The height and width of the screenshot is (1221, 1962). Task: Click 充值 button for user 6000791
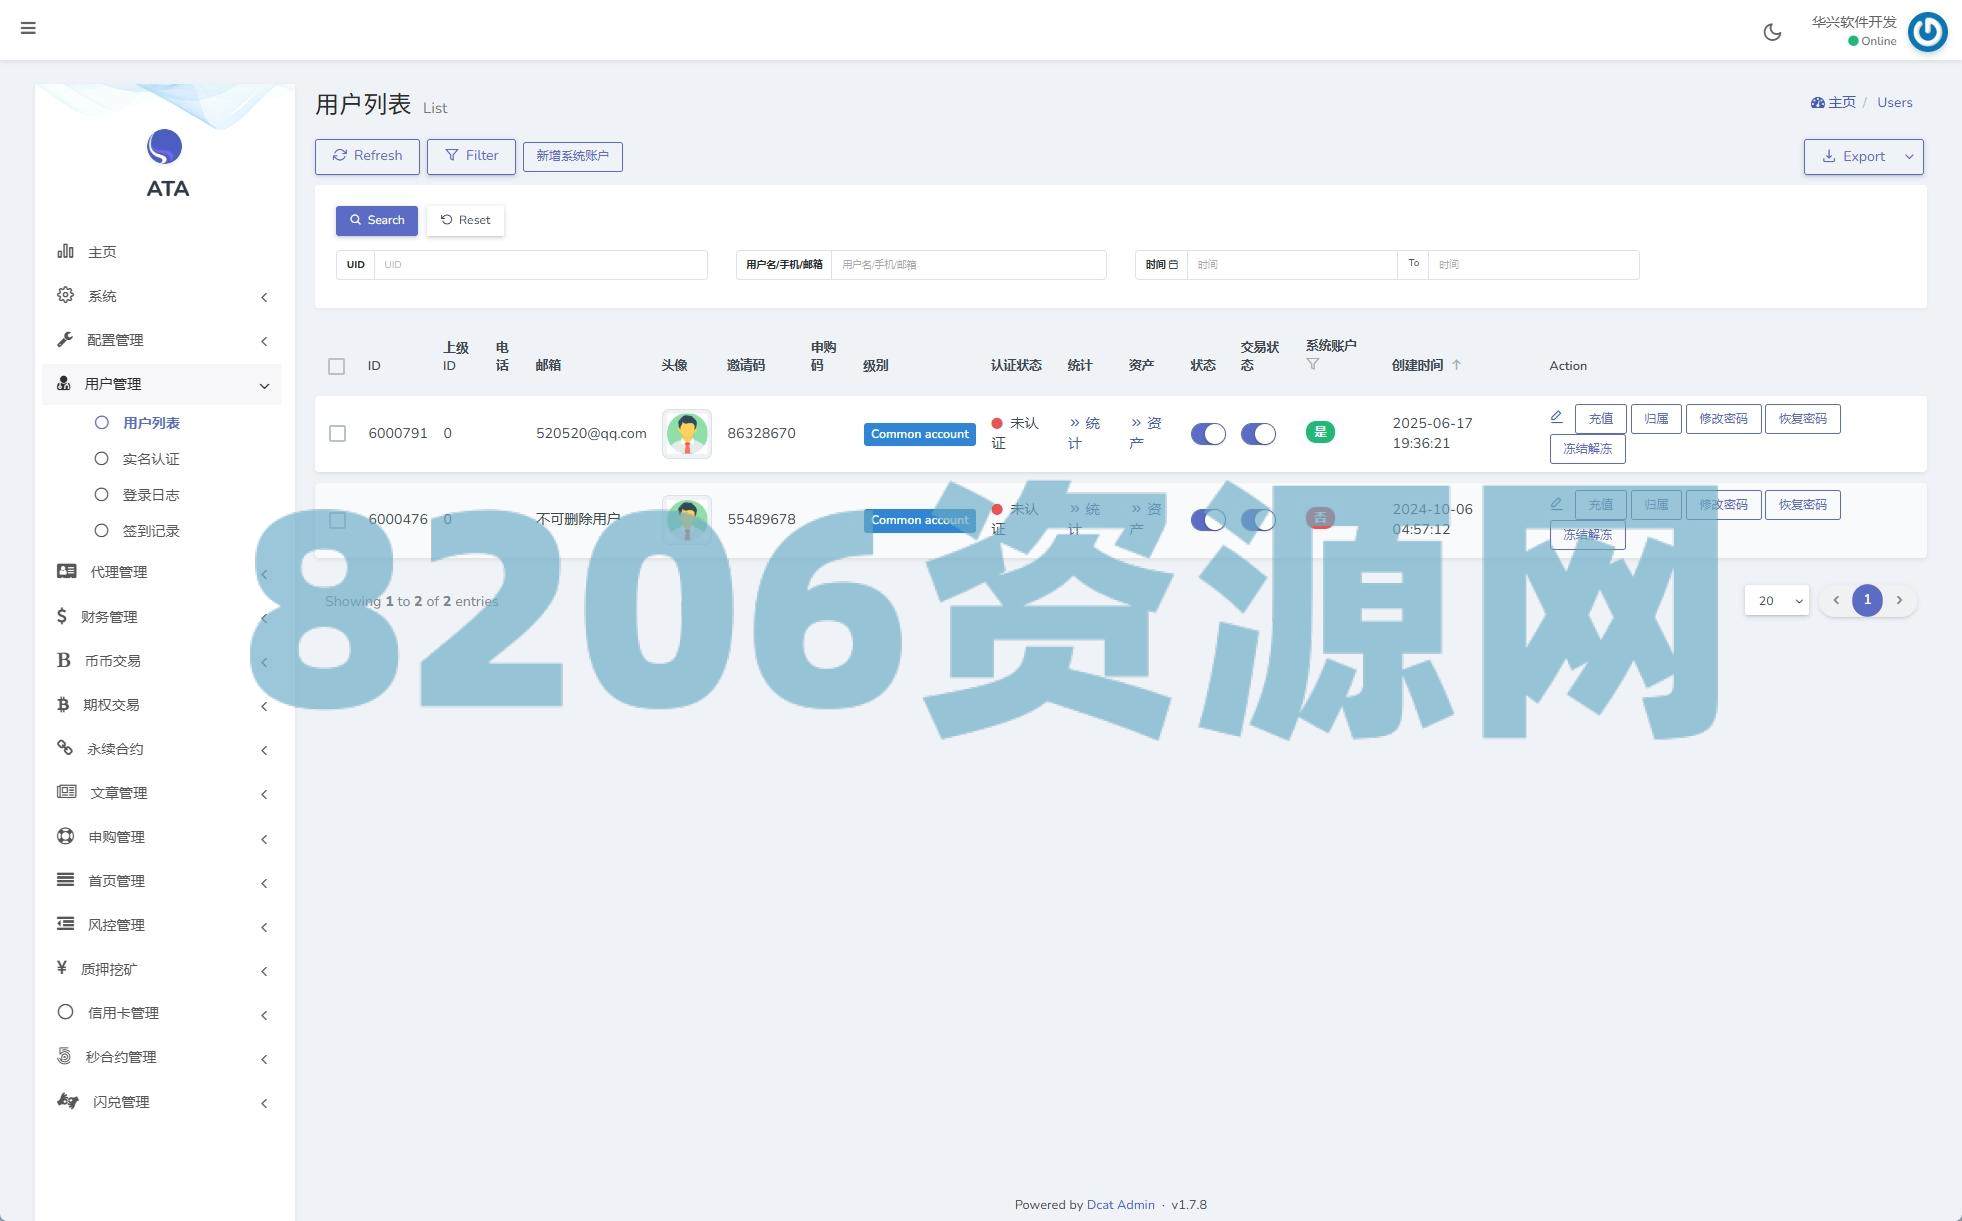1600,419
